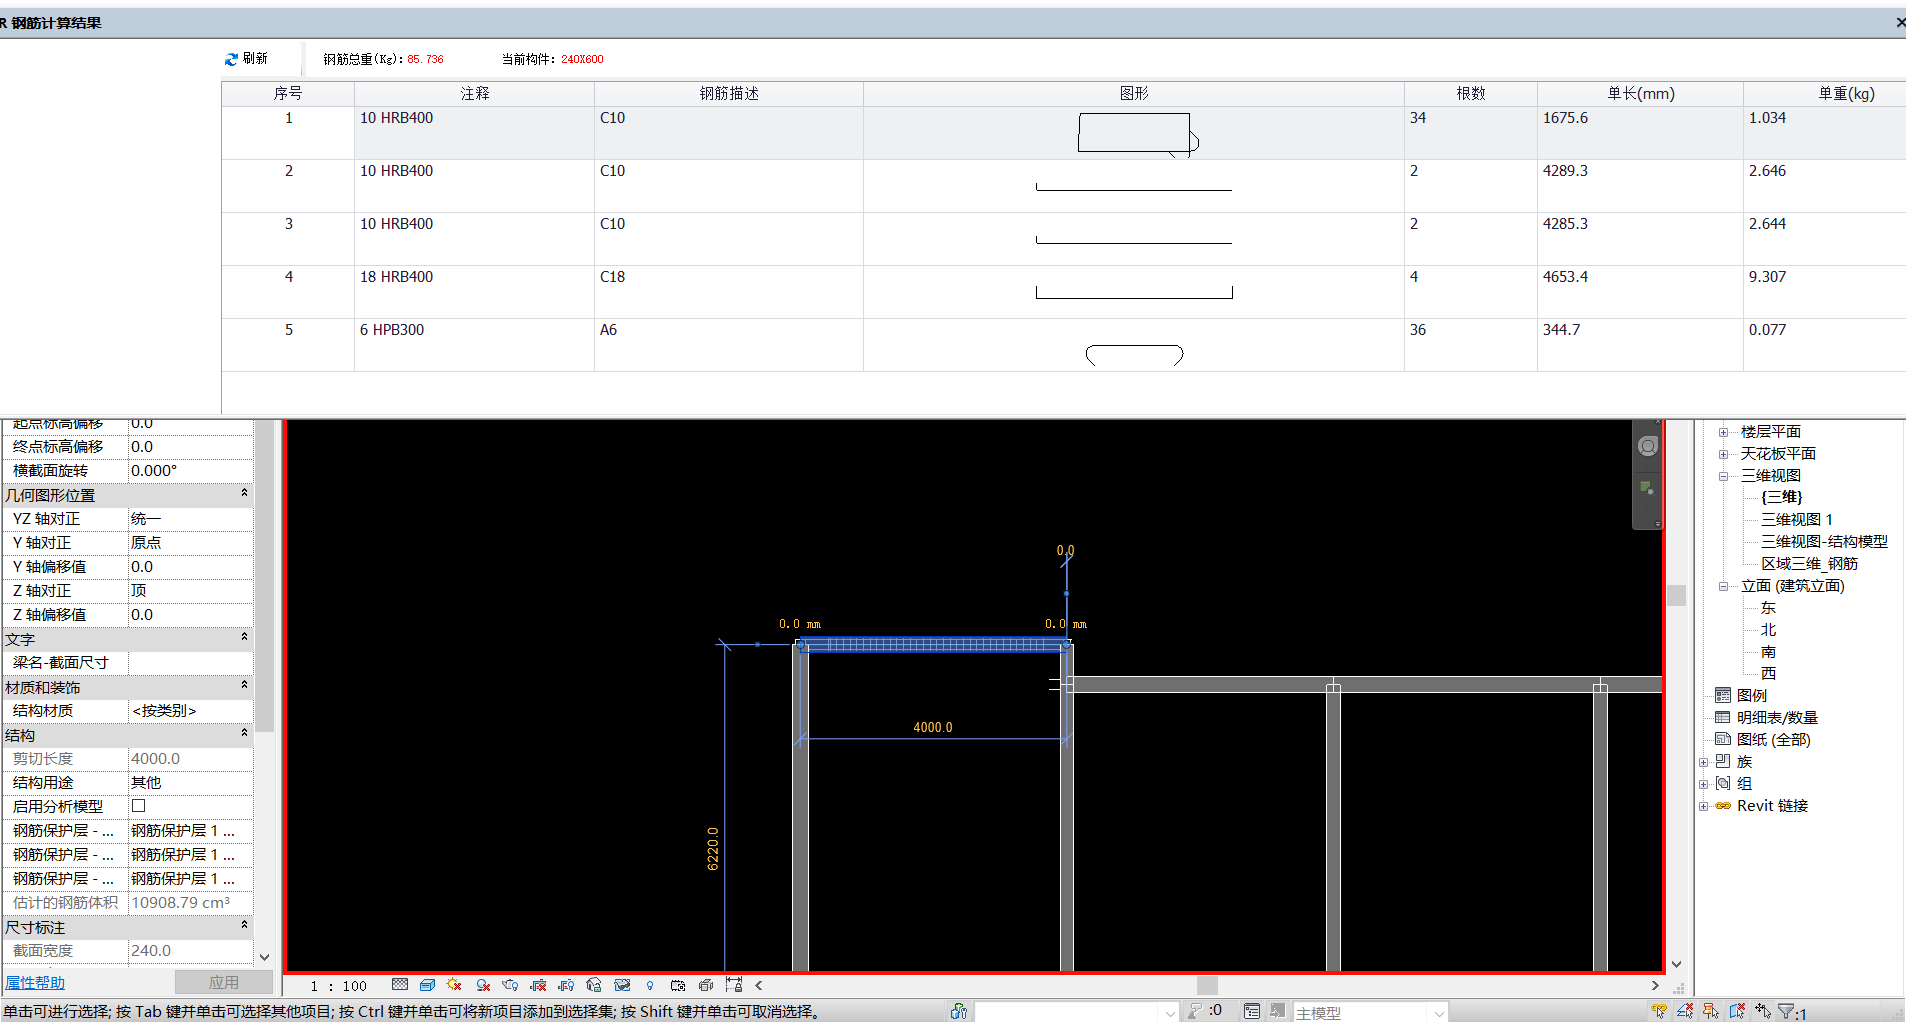Click the 1 : 100 view scale

(x=338, y=986)
